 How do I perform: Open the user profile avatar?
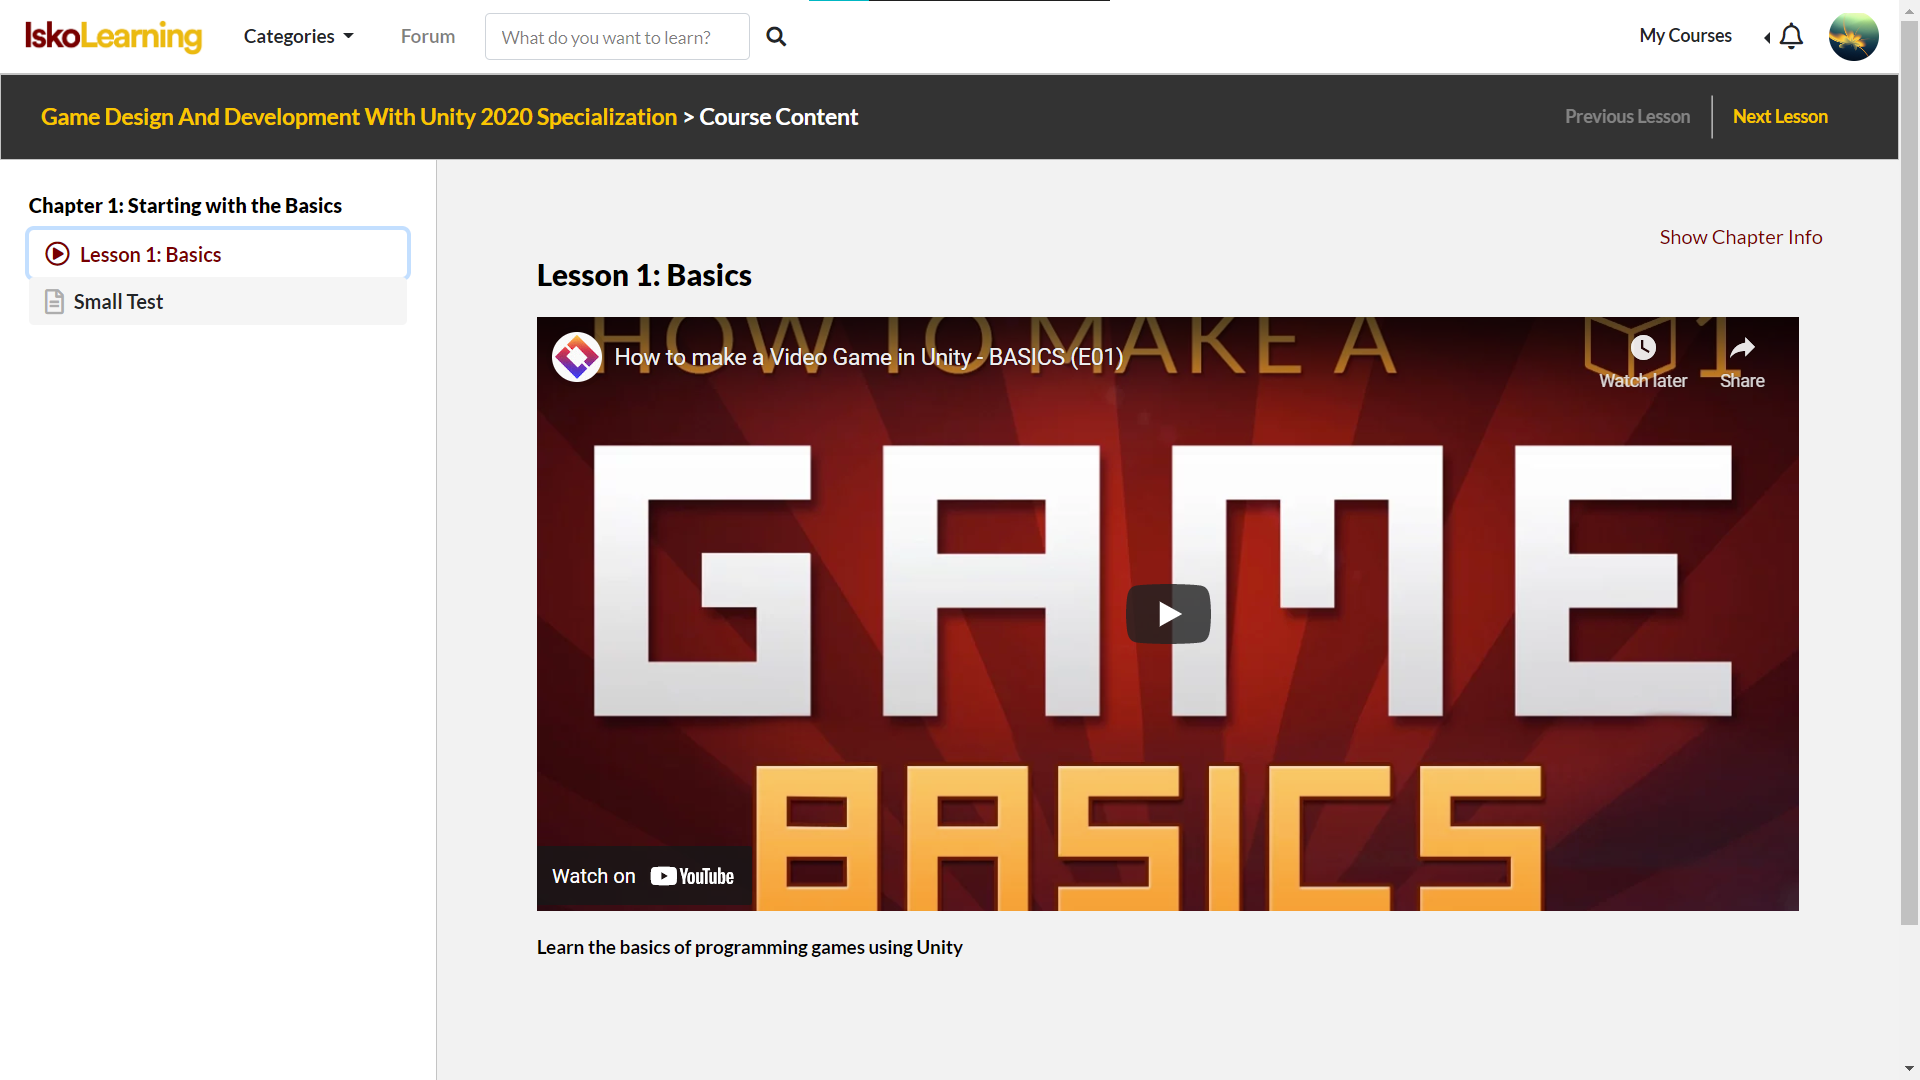pyautogui.click(x=1853, y=37)
